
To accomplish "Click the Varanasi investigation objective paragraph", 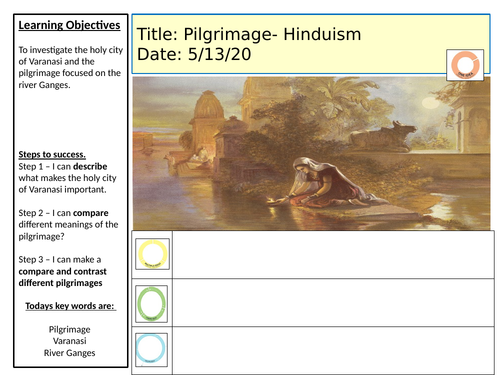I will [71, 67].
